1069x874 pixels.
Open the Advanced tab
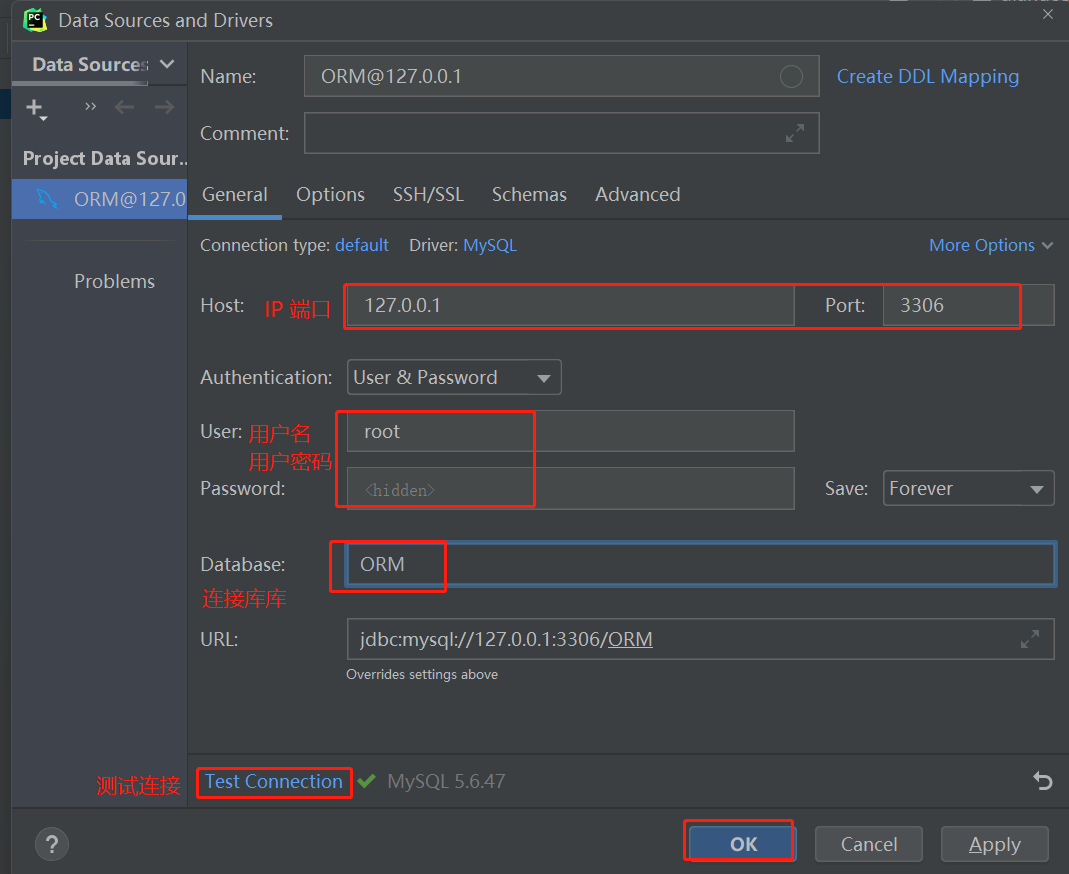(x=637, y=195)
